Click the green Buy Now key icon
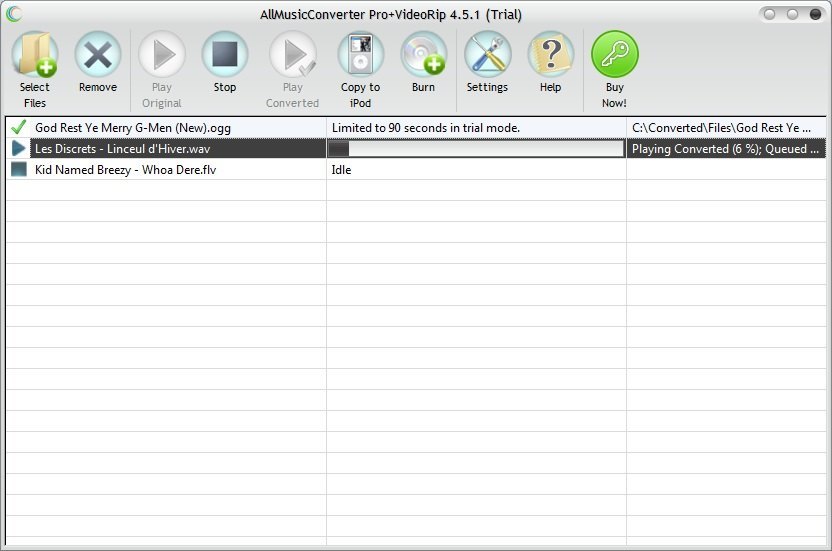Image resolution: width=832 pixels, height=551 pixels. [x=614, y=55]
